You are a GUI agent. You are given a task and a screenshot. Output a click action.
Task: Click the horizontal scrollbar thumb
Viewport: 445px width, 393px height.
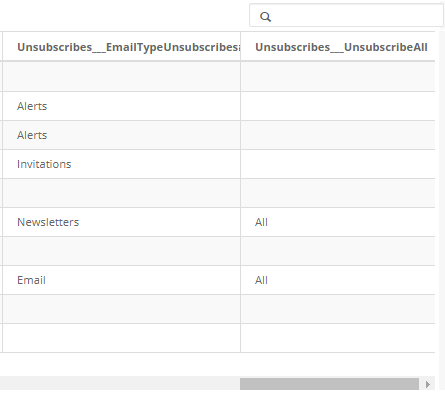(x=329, y=384)
